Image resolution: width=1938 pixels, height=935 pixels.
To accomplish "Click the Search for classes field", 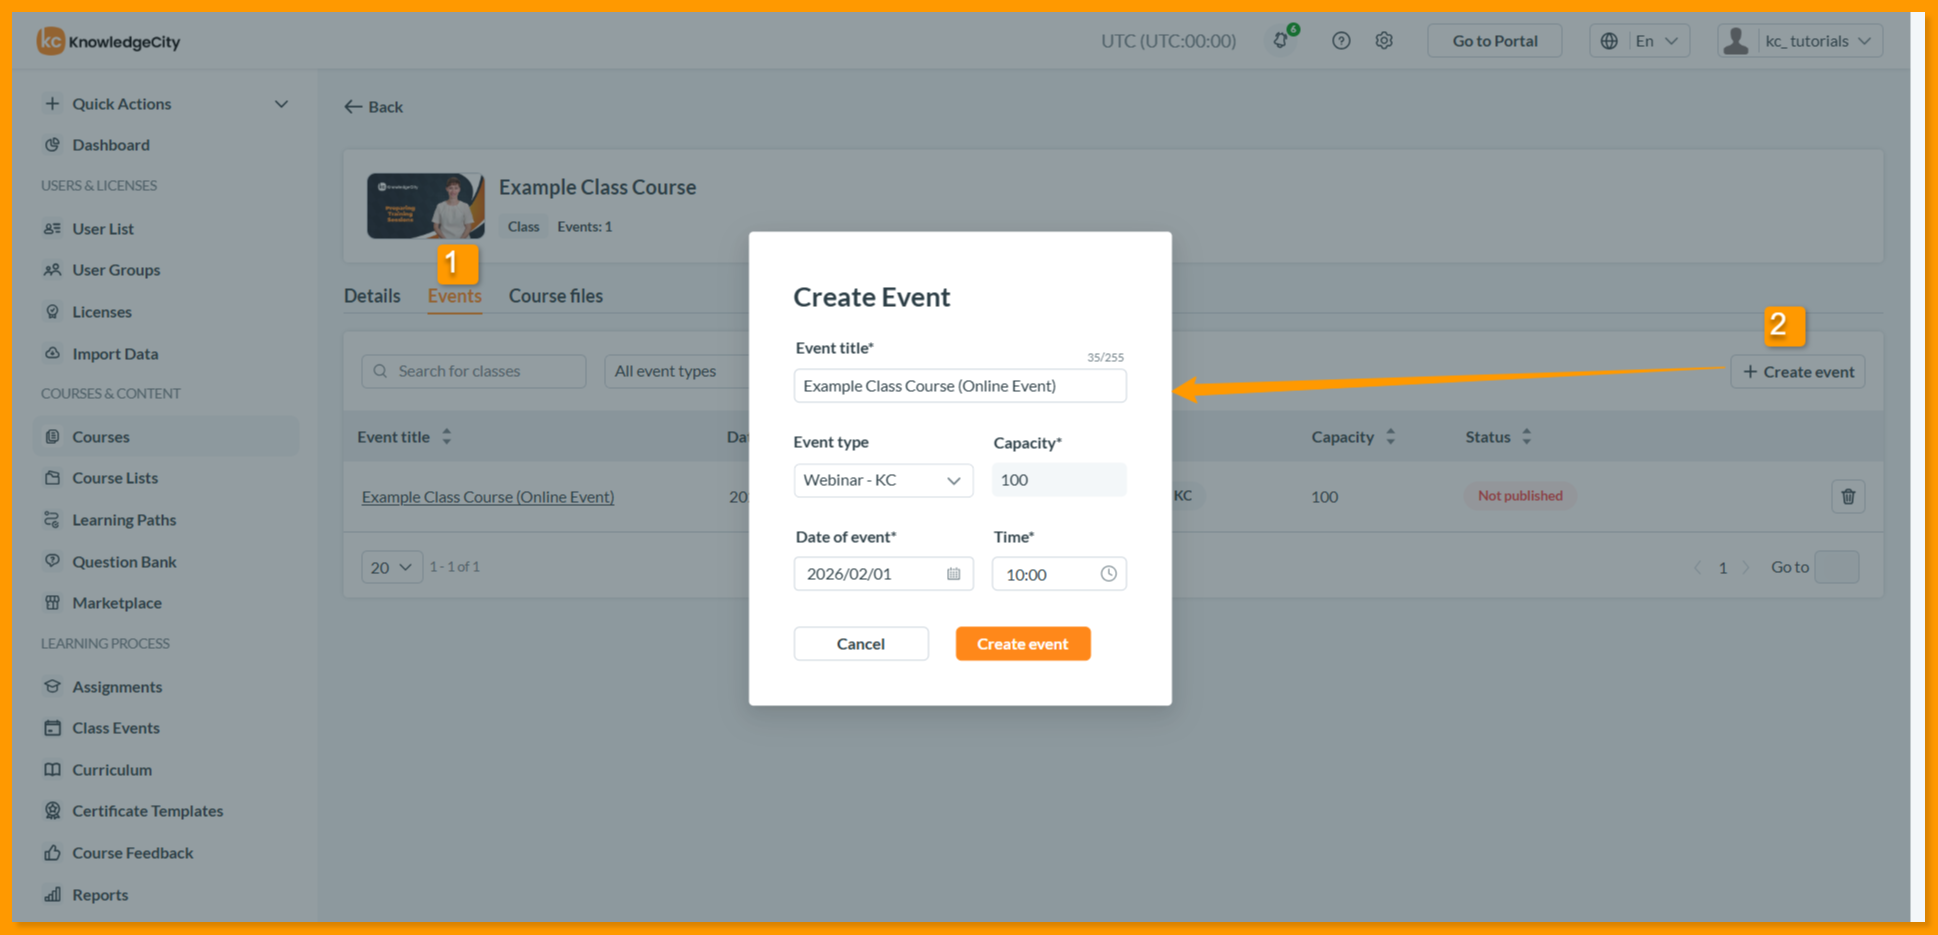I will [473, 371].
